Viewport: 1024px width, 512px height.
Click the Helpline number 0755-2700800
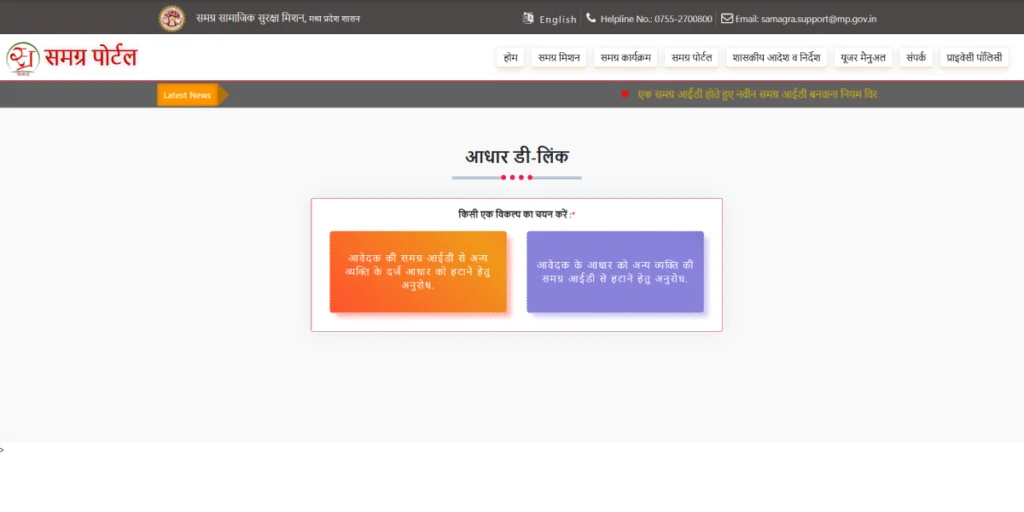pyautogui.click(x=656, y=19)
